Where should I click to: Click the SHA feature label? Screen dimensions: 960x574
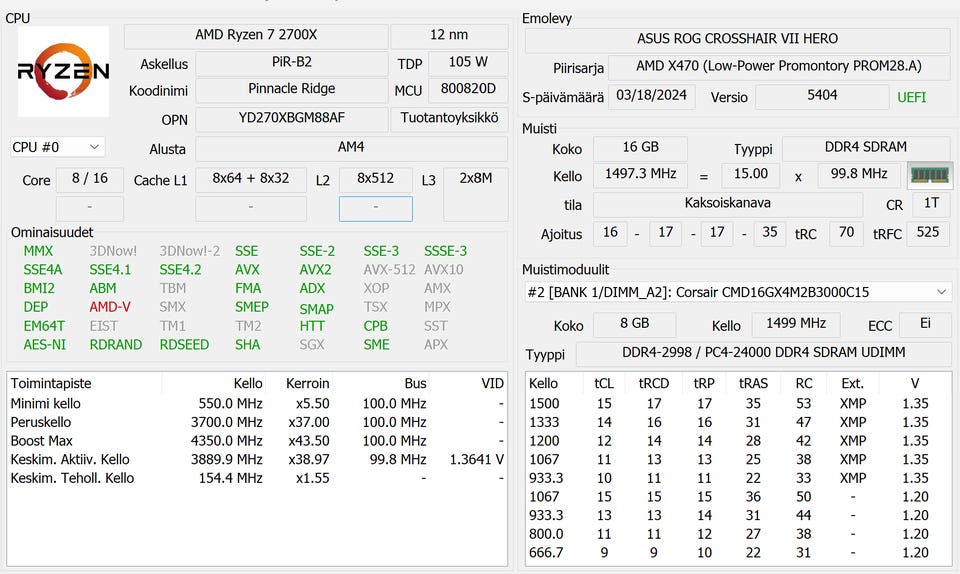247,345
